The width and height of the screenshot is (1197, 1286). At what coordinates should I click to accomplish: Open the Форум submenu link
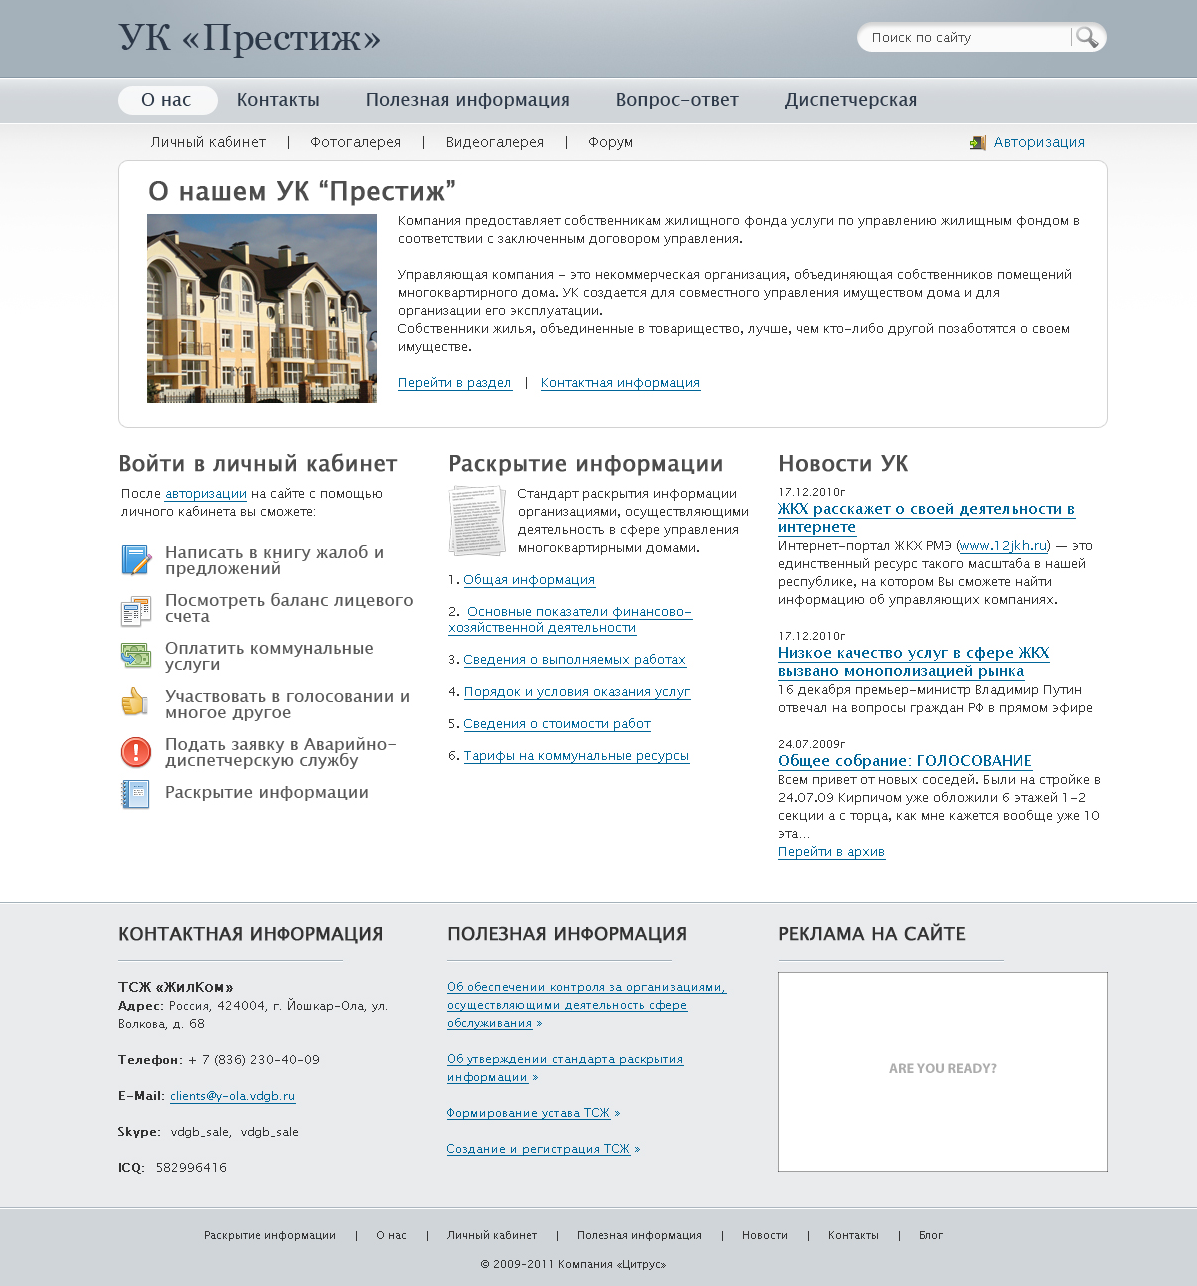click(610, 142)
